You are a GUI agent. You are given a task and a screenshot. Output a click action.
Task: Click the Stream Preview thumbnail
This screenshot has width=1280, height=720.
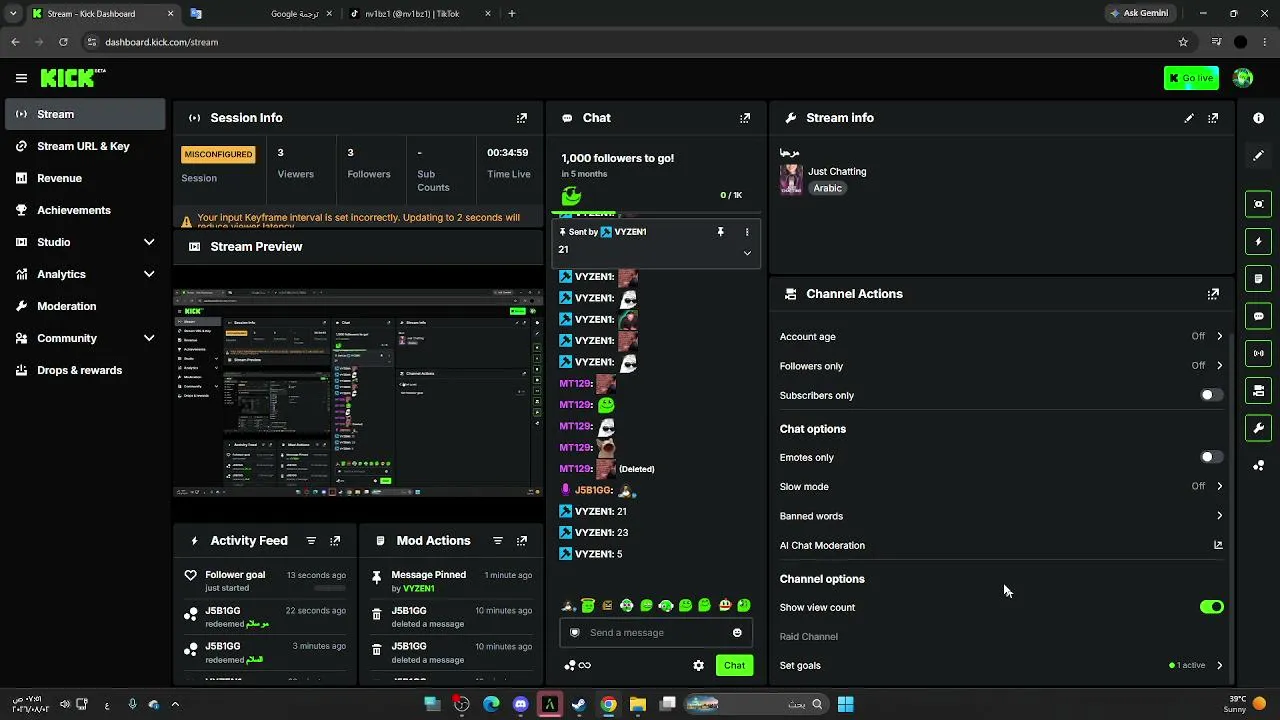click(358, 392)
